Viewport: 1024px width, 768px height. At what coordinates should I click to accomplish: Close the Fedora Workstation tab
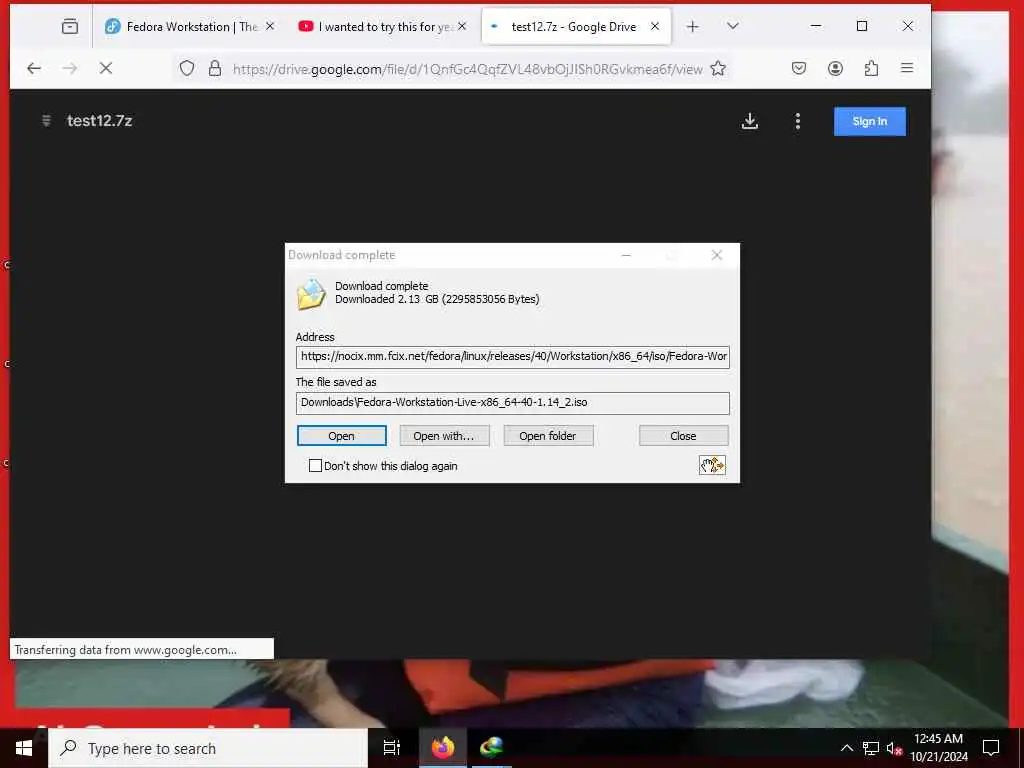coord(270,26)
